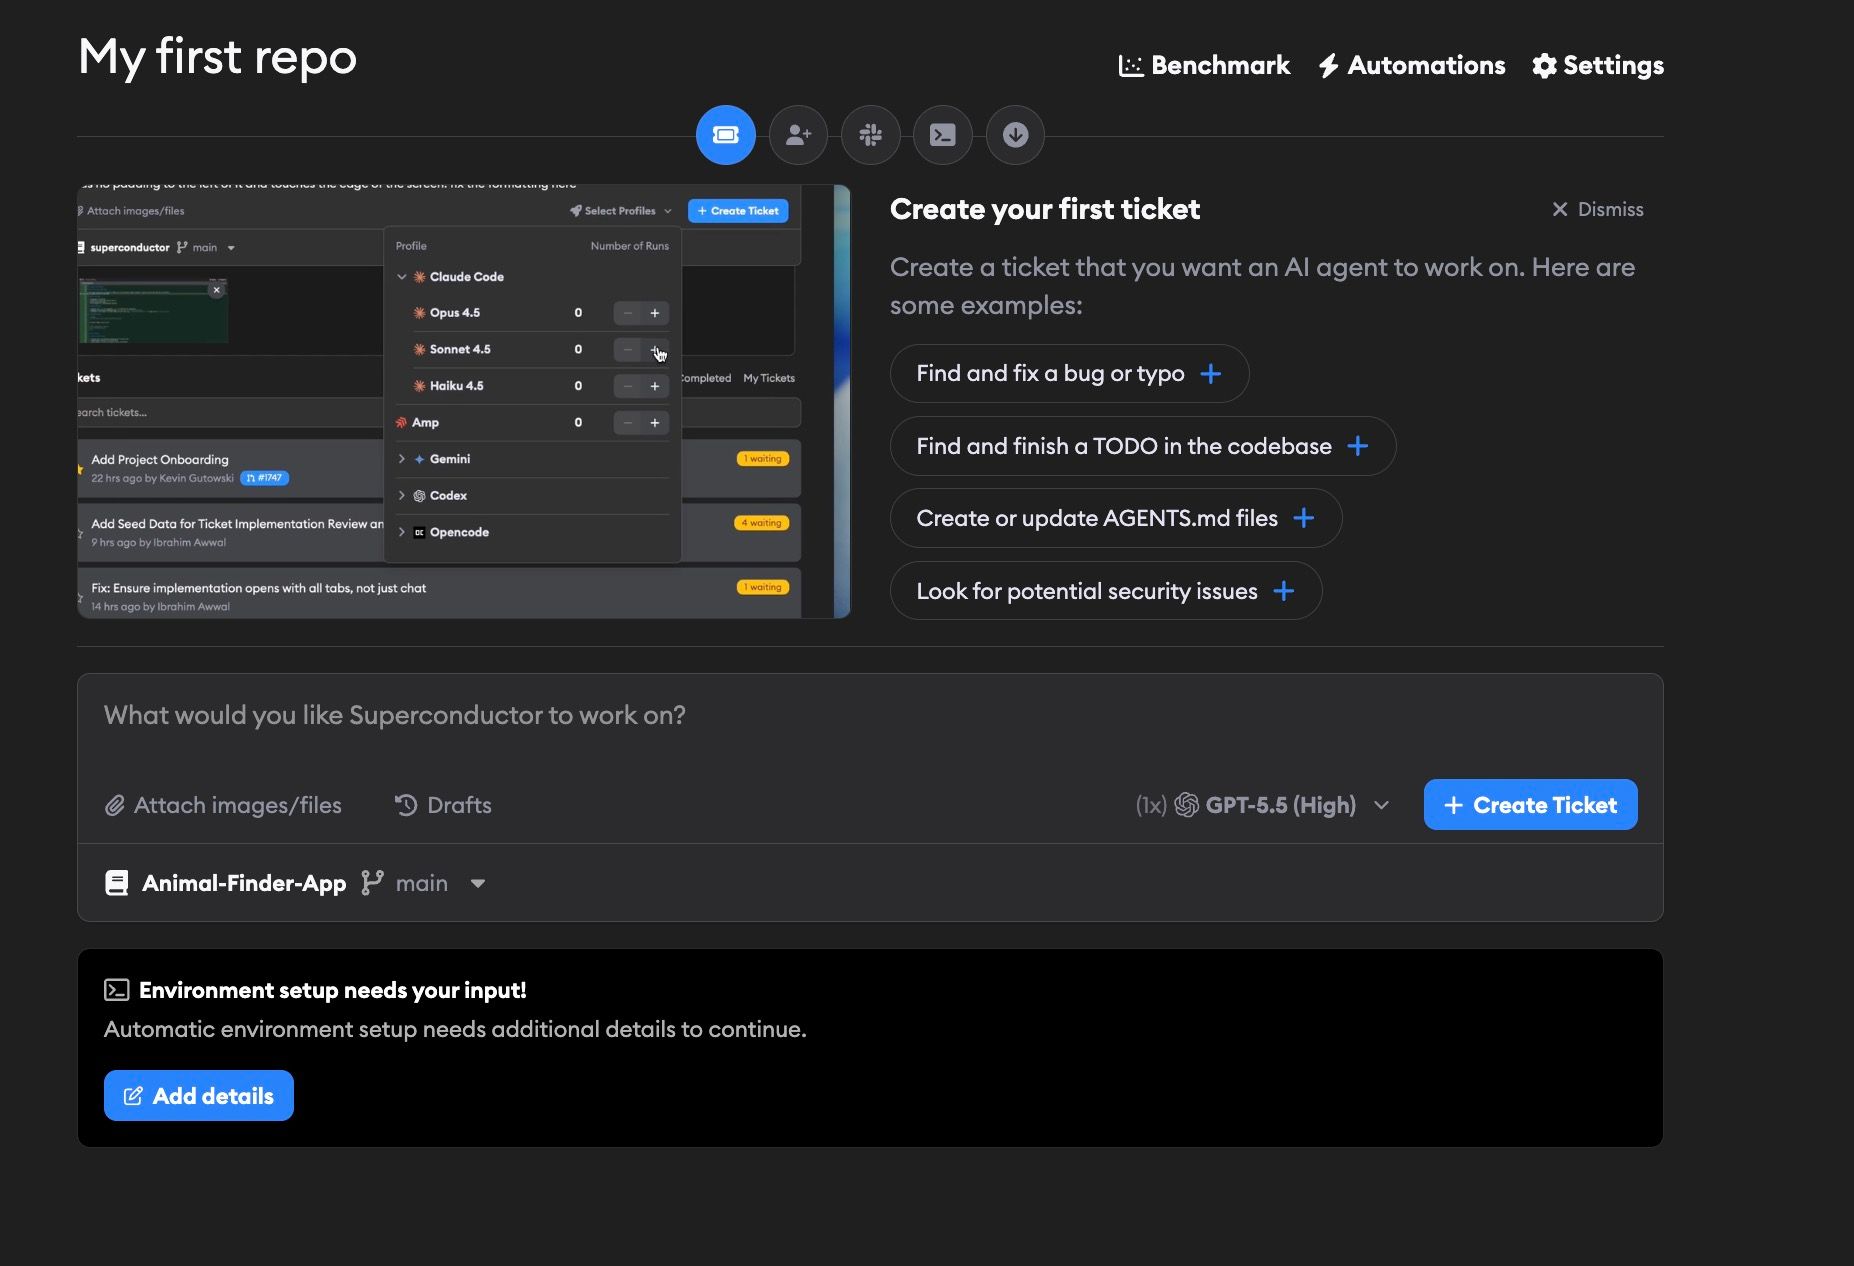Open the invite teammate step icon
Screen dimensions: 1854x1266
[x=798, y=135]
